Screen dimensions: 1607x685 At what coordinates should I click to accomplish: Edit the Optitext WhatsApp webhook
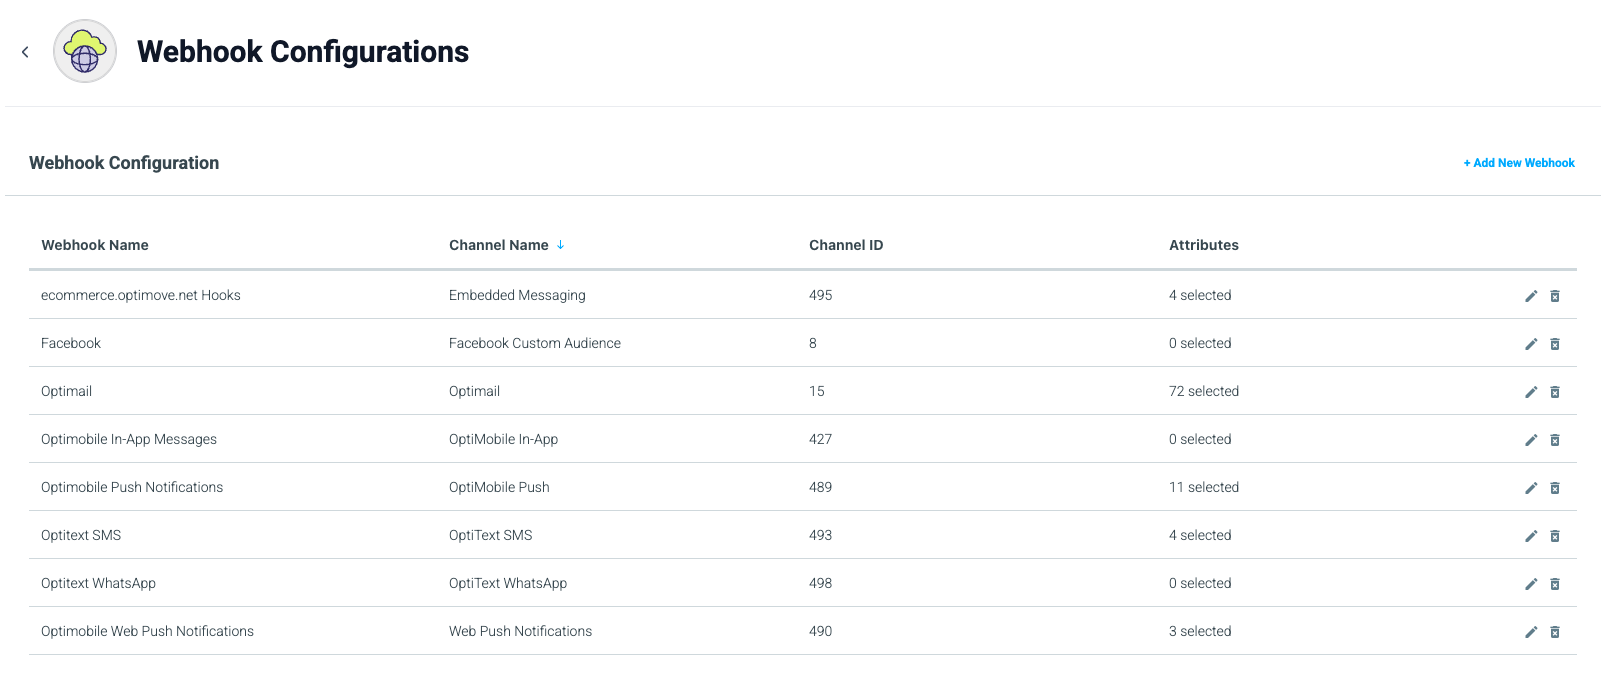(x=1531, y=584)
